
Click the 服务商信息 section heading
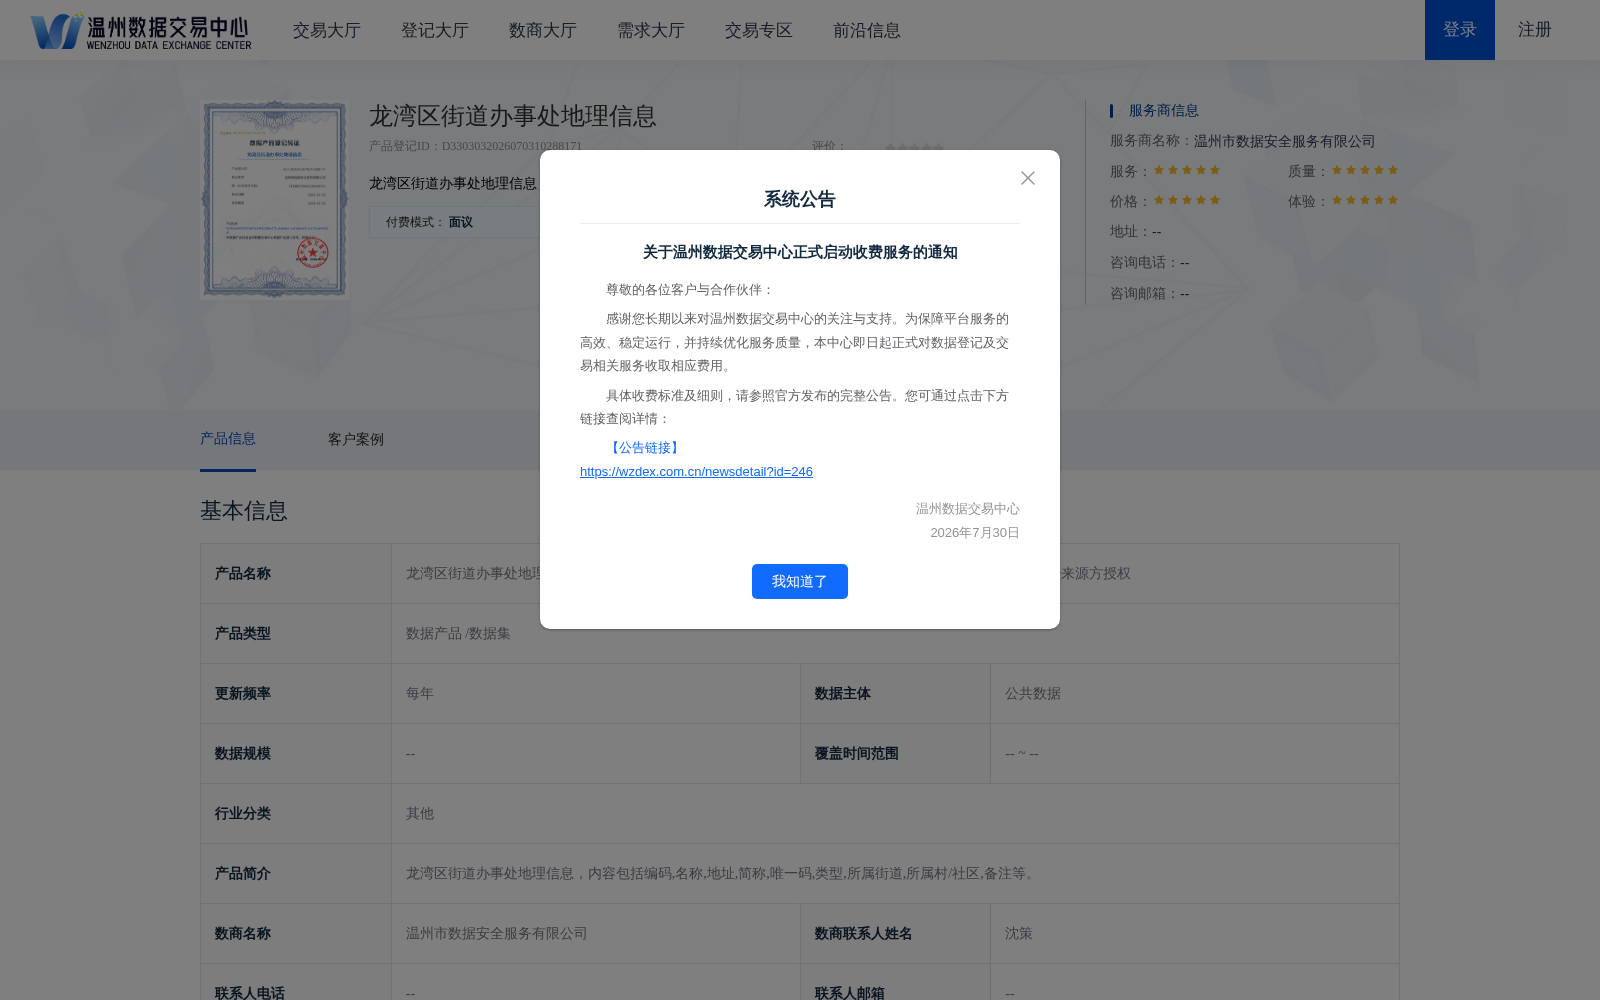1164,111
